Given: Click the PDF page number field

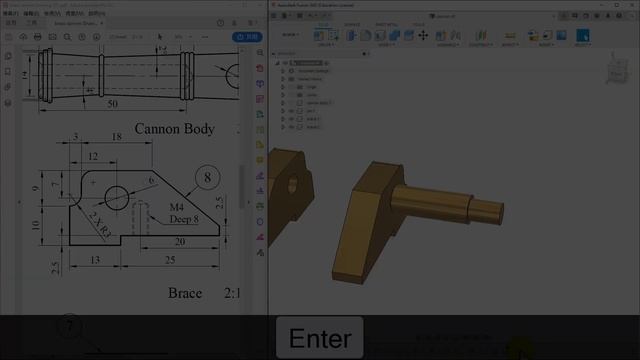Looking at the screenshot, I should (118, 37).
